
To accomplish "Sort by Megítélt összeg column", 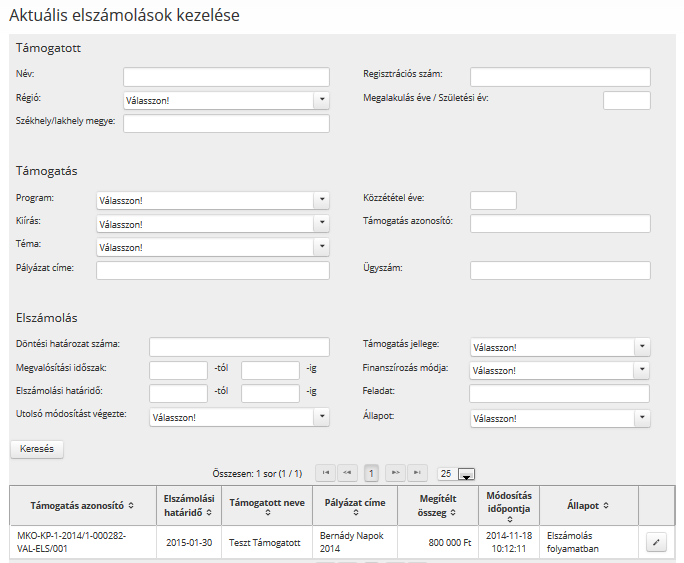I will [453, 513].
